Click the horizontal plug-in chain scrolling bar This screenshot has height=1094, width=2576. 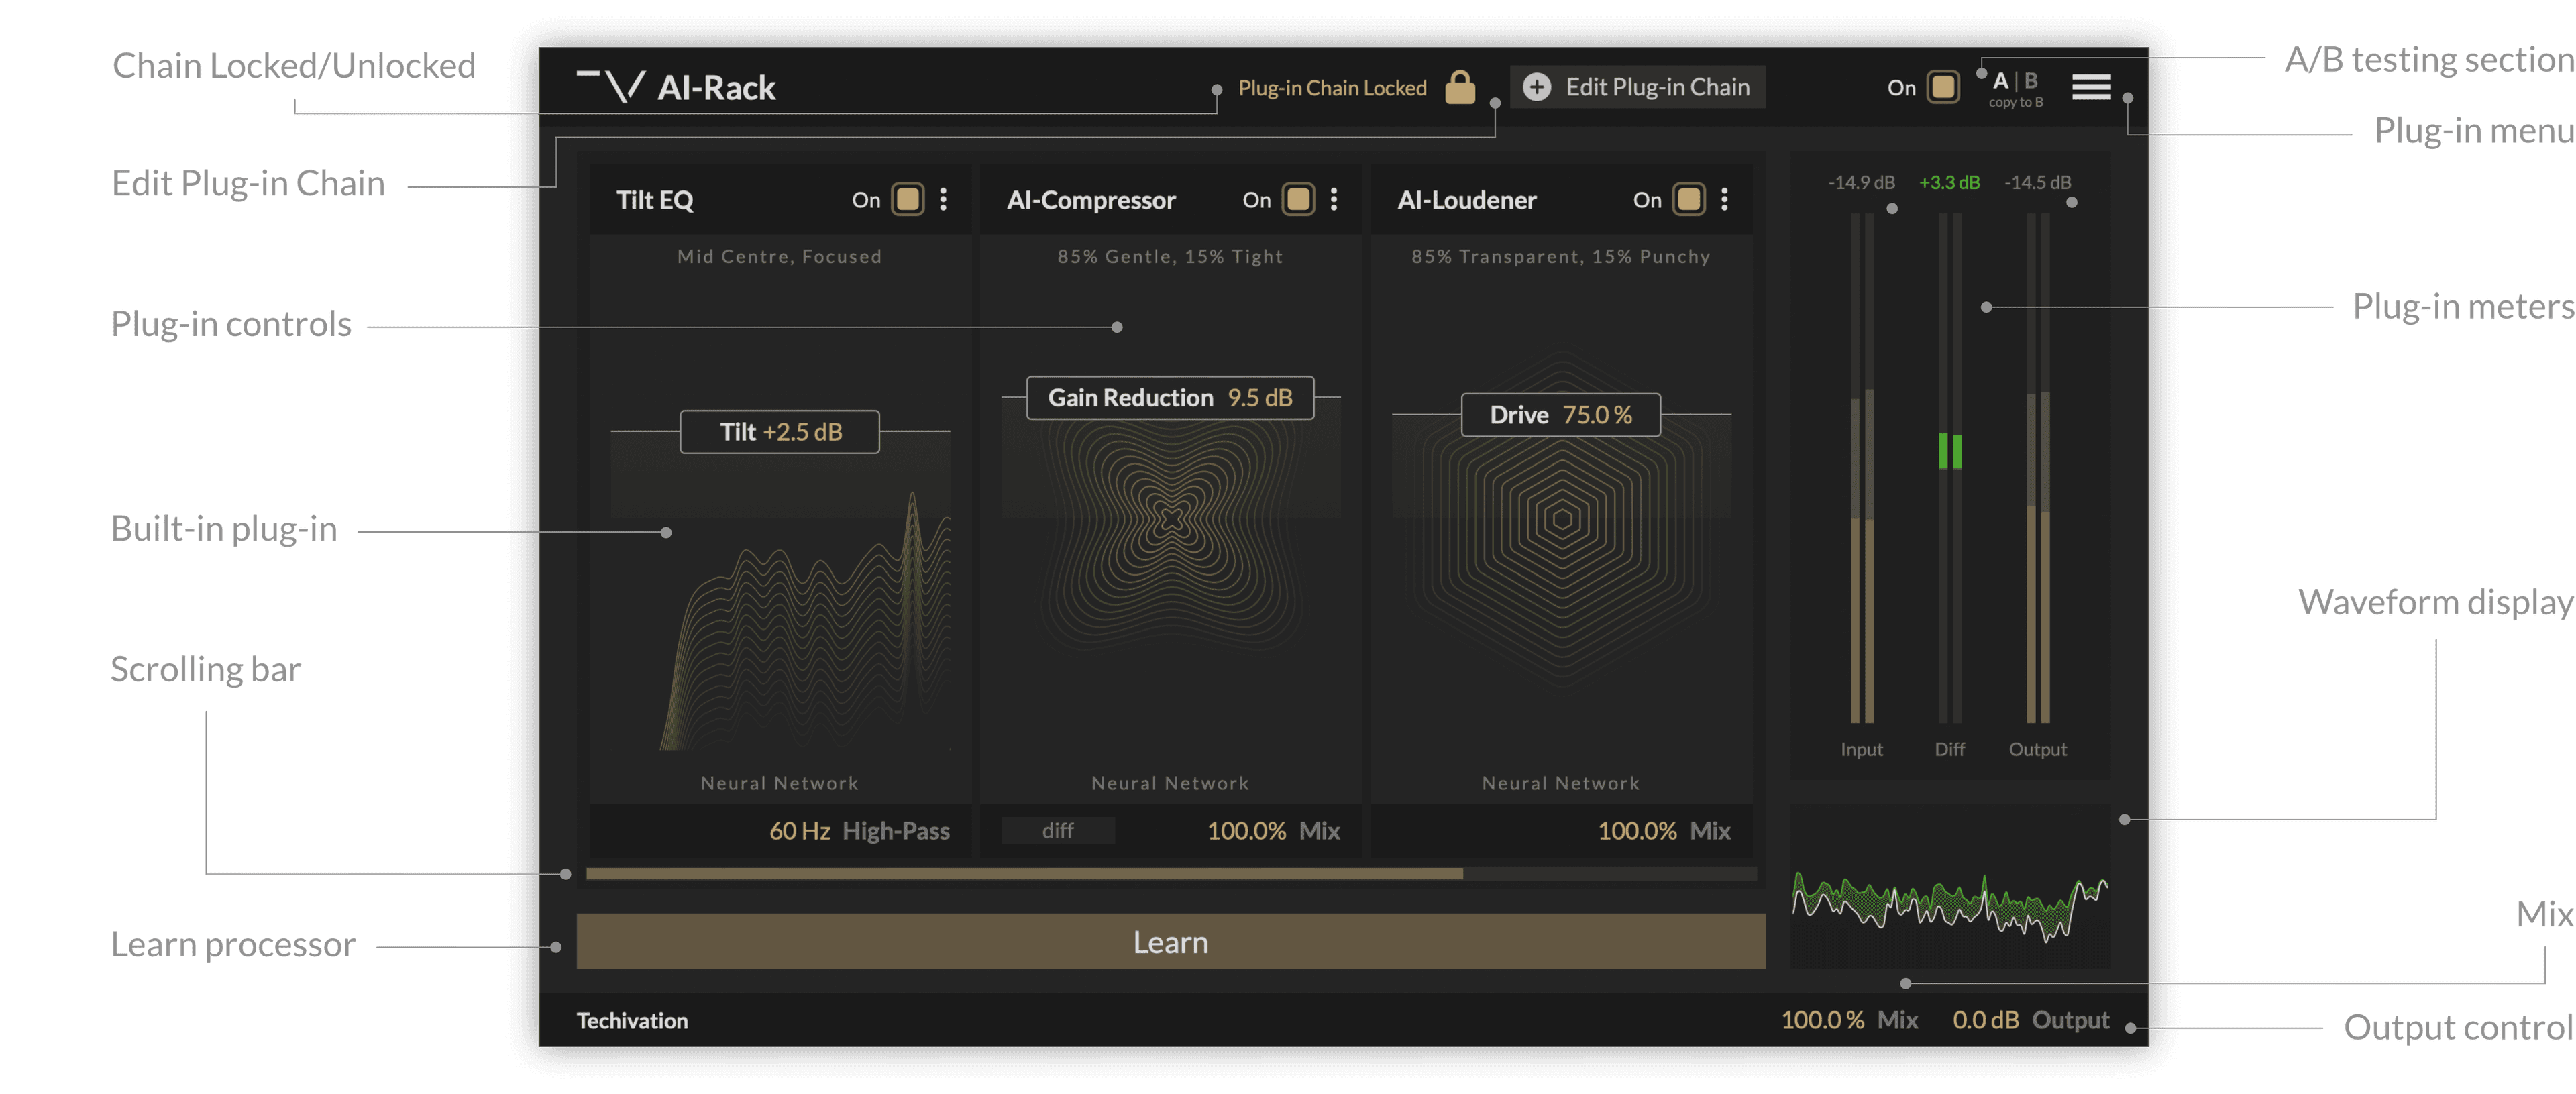(x=1024, y=874)
